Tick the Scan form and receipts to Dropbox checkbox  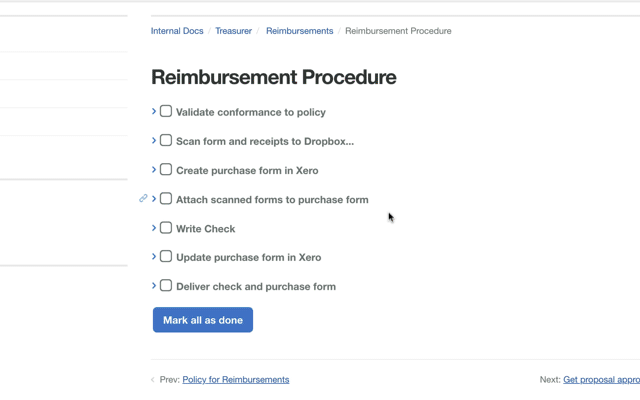(166, 140)
